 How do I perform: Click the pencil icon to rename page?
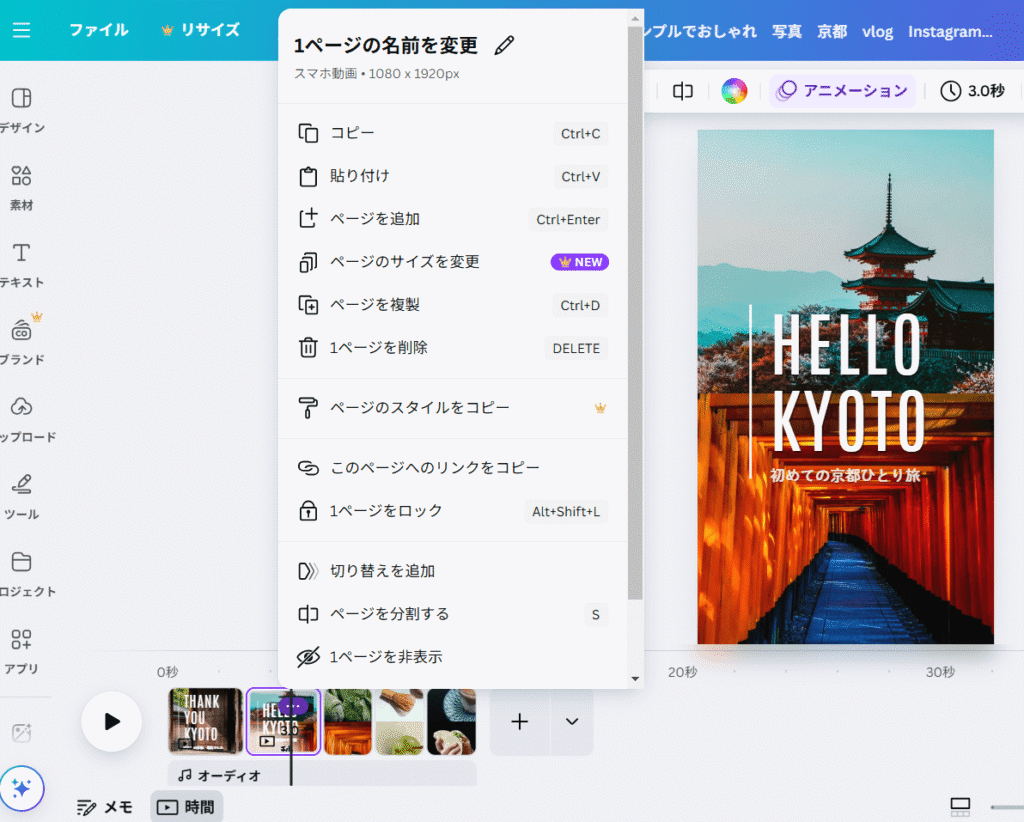pyautogui.click(x=504, y=45)
